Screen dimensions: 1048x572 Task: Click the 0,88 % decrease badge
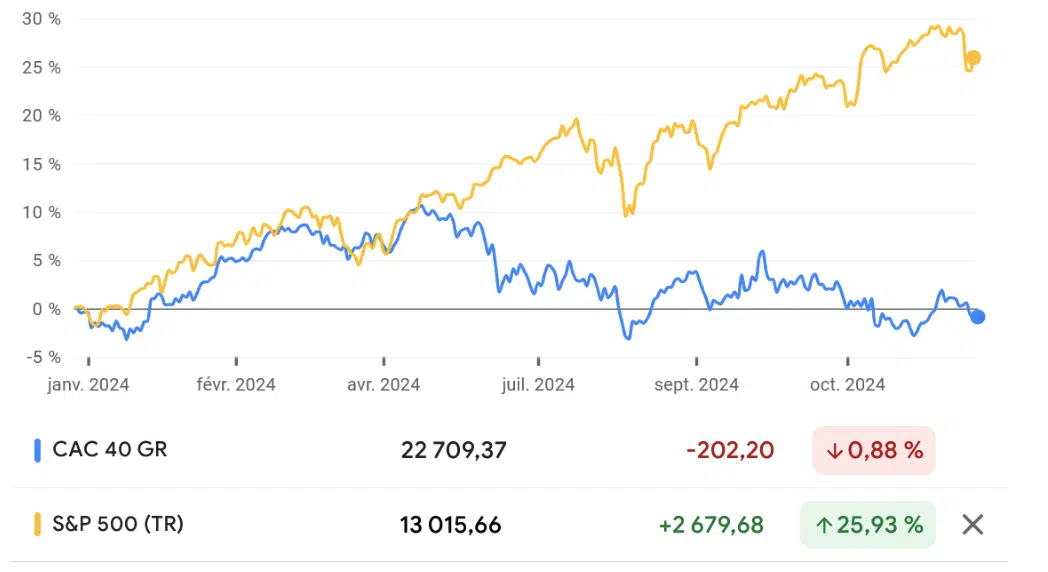(x=874, y=451)
